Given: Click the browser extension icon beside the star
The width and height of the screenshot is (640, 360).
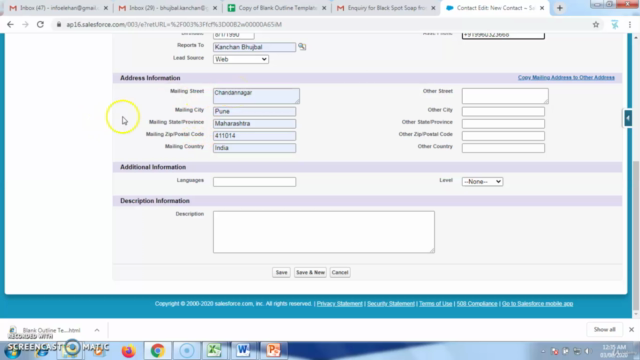Looking at the screenshot, I should [x=615, y=24].
